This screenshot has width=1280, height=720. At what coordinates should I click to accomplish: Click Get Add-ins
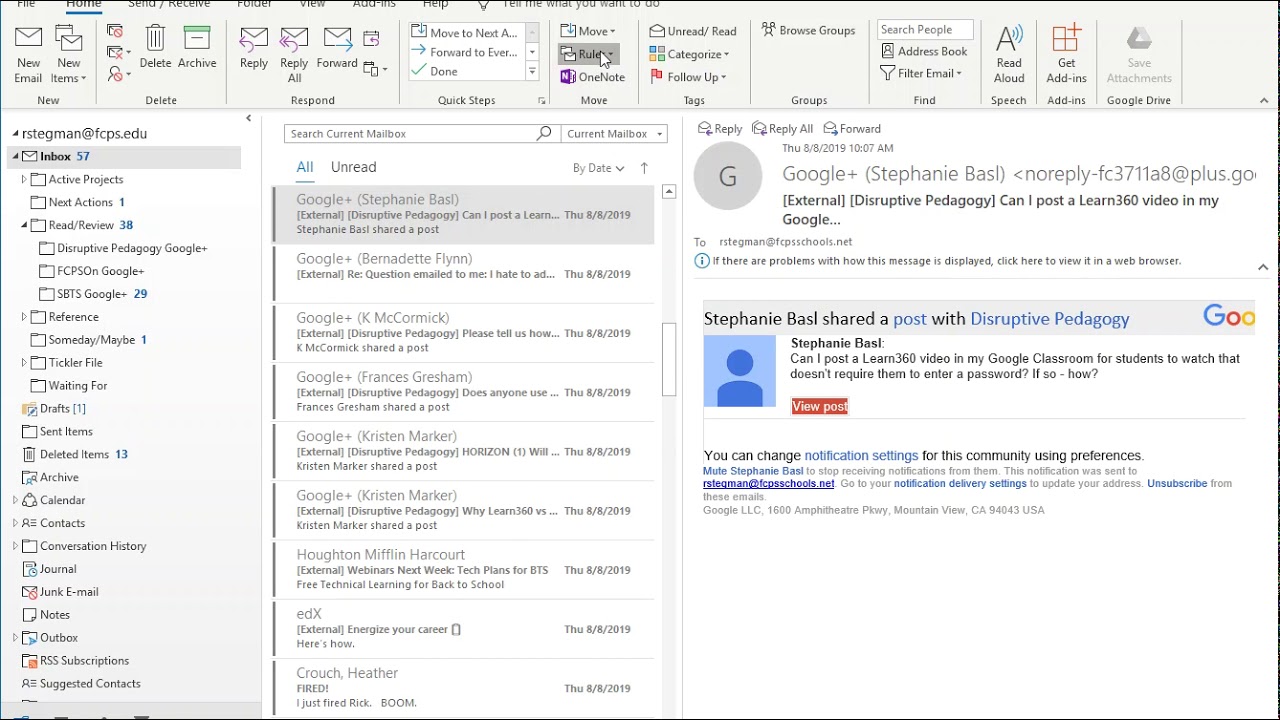pyautogui.click(x=1066, y=55)
